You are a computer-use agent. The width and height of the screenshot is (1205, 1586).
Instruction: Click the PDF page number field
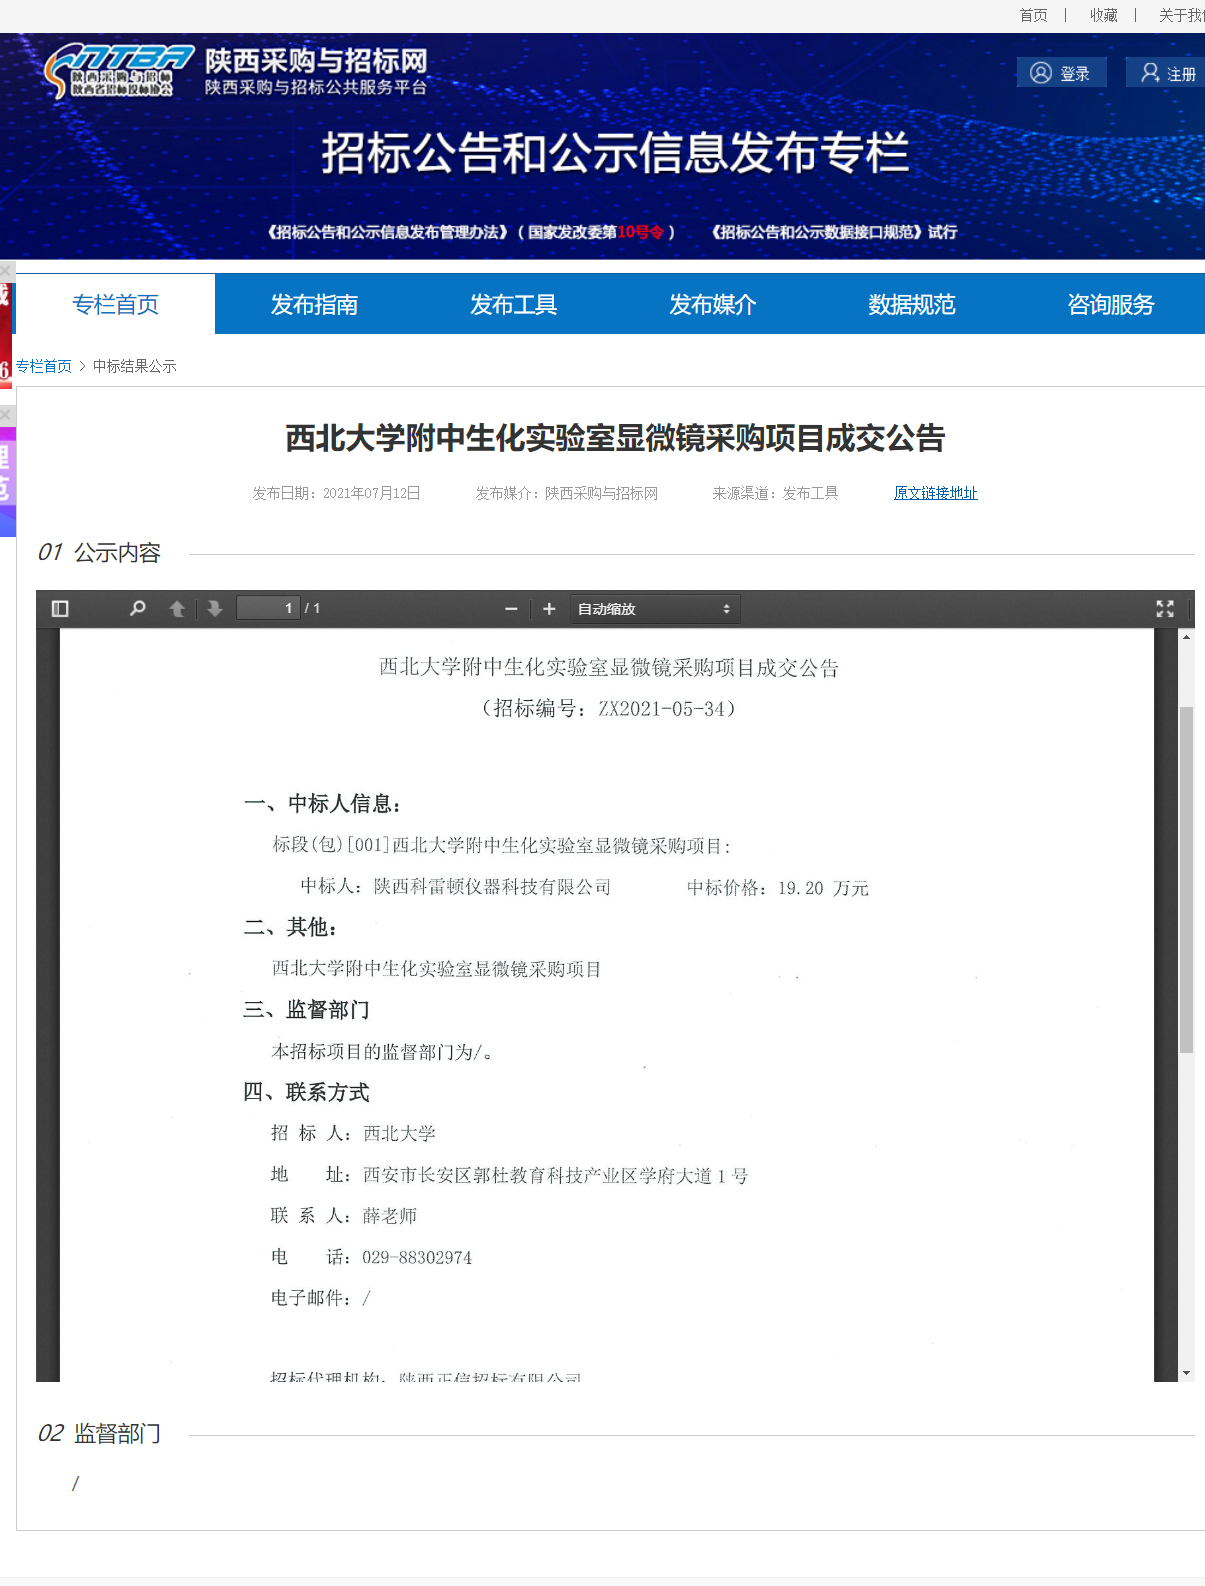coord(268,608)
